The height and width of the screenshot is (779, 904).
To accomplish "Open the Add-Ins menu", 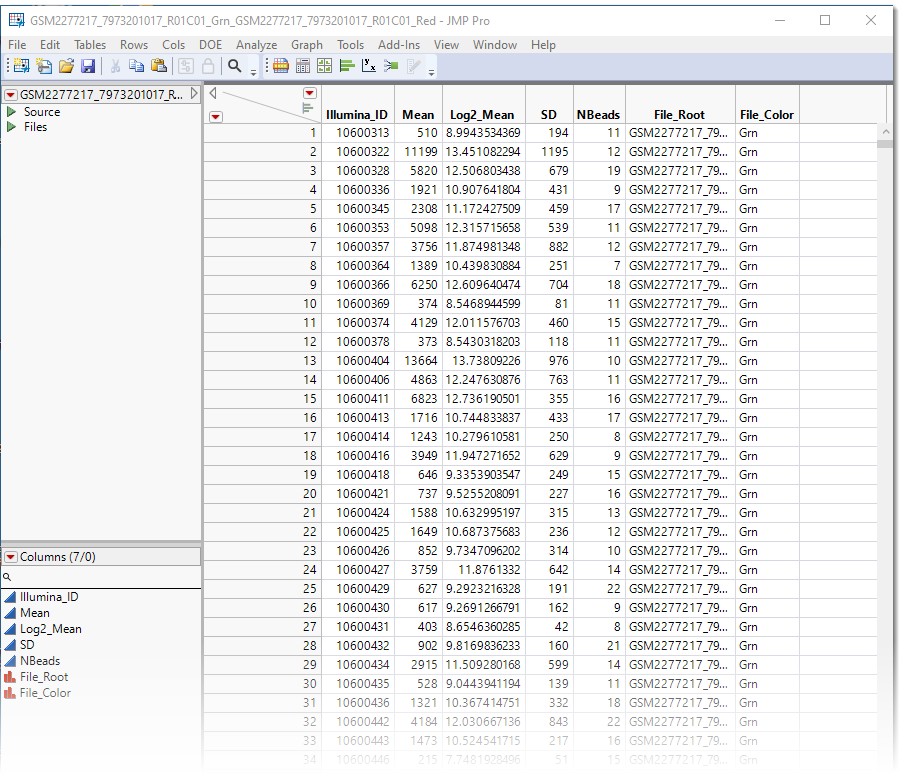I will point(398,45).
